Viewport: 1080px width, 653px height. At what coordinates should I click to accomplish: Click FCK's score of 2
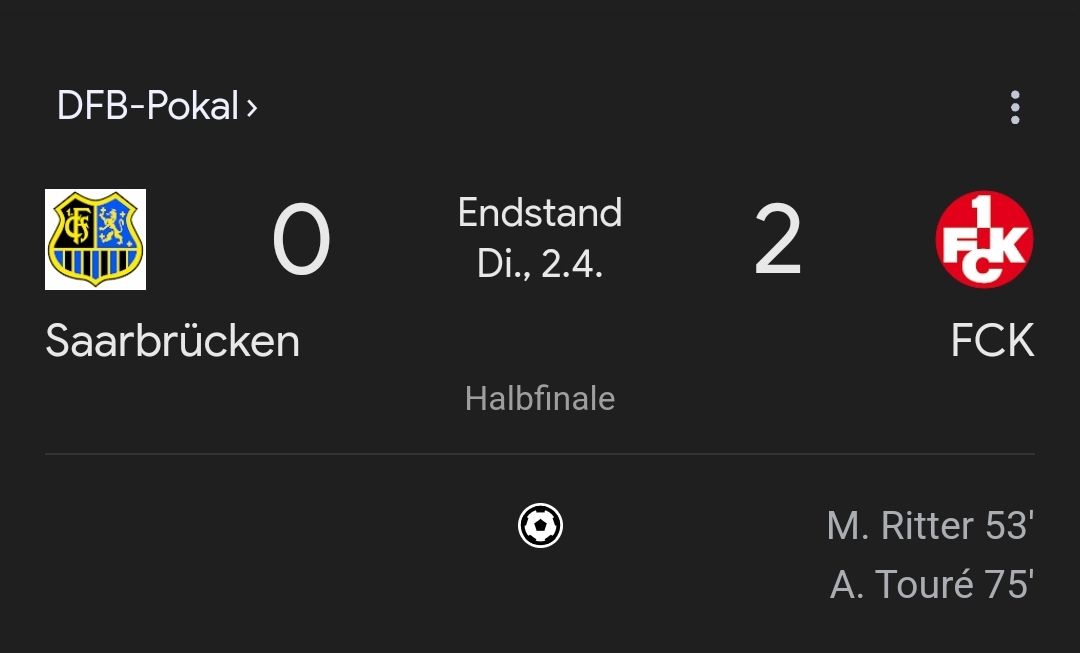[x=778, y=242]
